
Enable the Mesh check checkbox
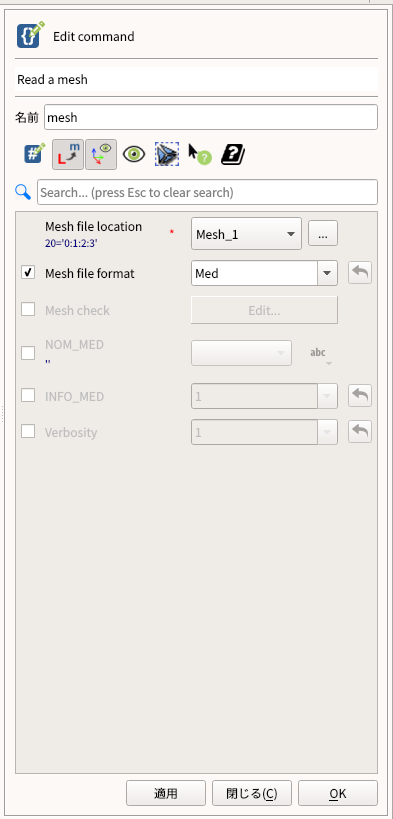[28, 310]
